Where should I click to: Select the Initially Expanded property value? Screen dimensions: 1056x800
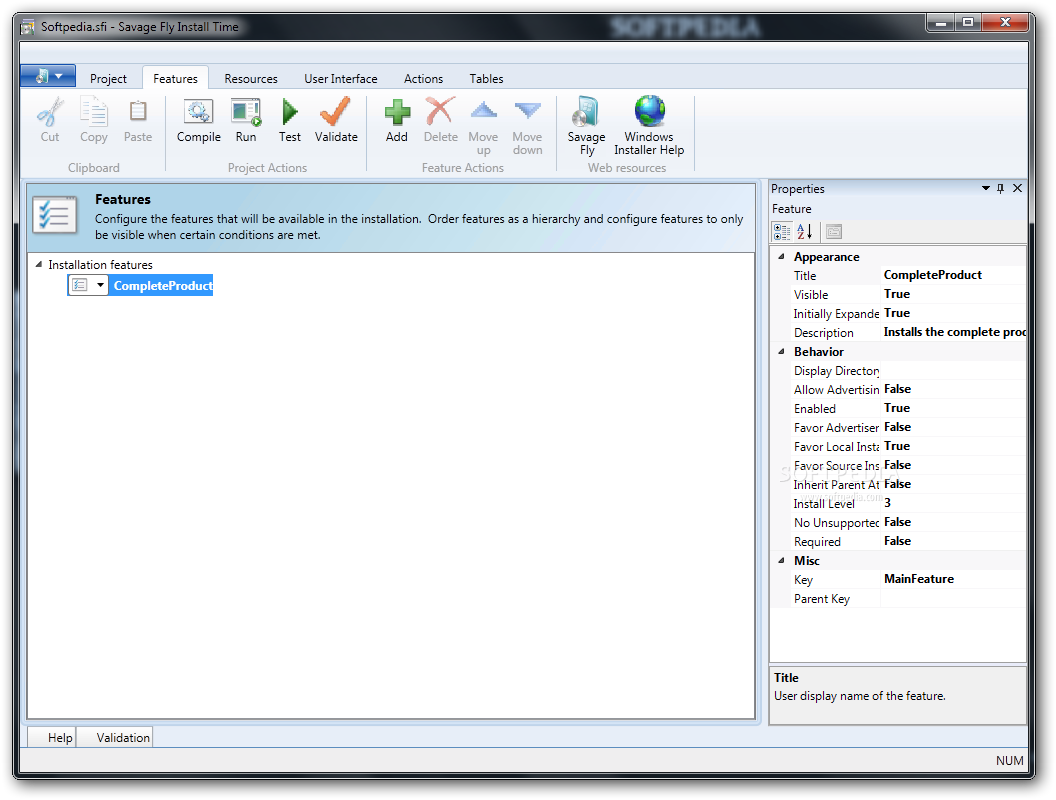pos(954,313)
